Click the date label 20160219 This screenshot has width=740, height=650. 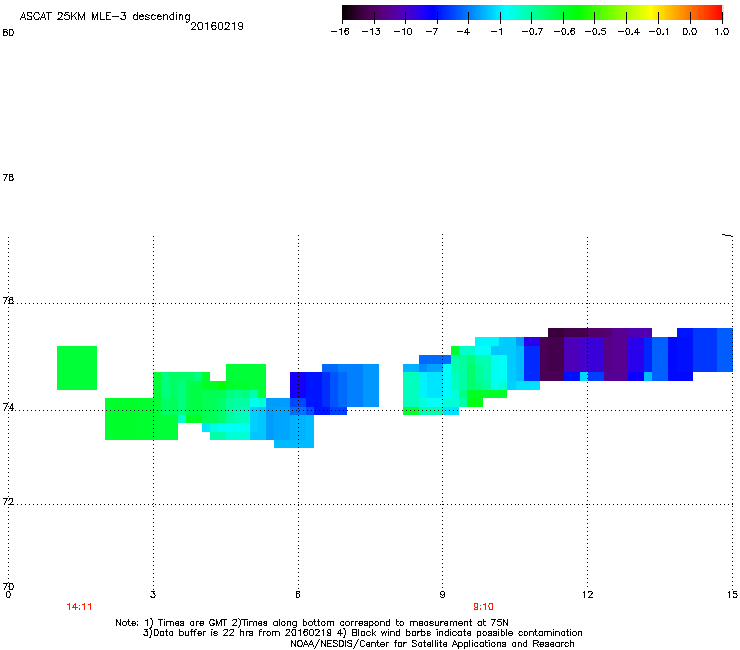[x=217, y=26]
